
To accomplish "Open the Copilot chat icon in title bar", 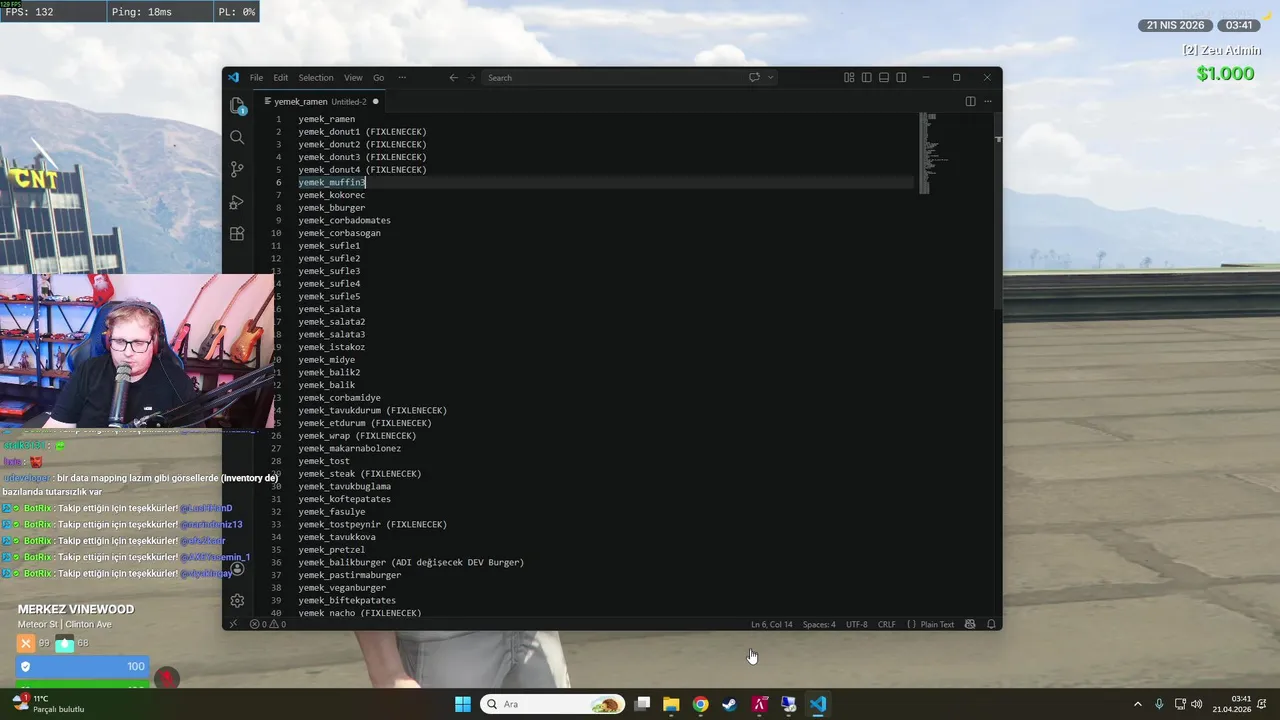I will (x=754, y=77).
